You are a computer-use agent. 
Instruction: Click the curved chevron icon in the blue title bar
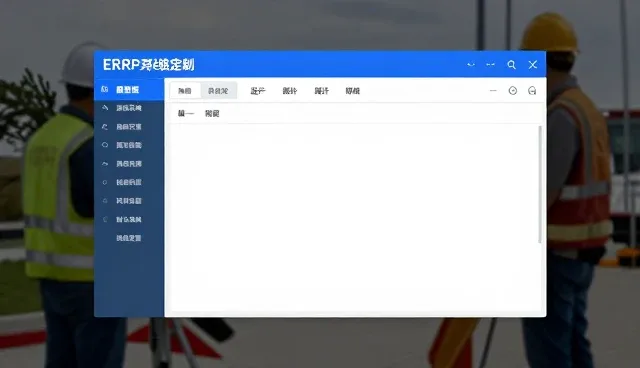point(471,65)
